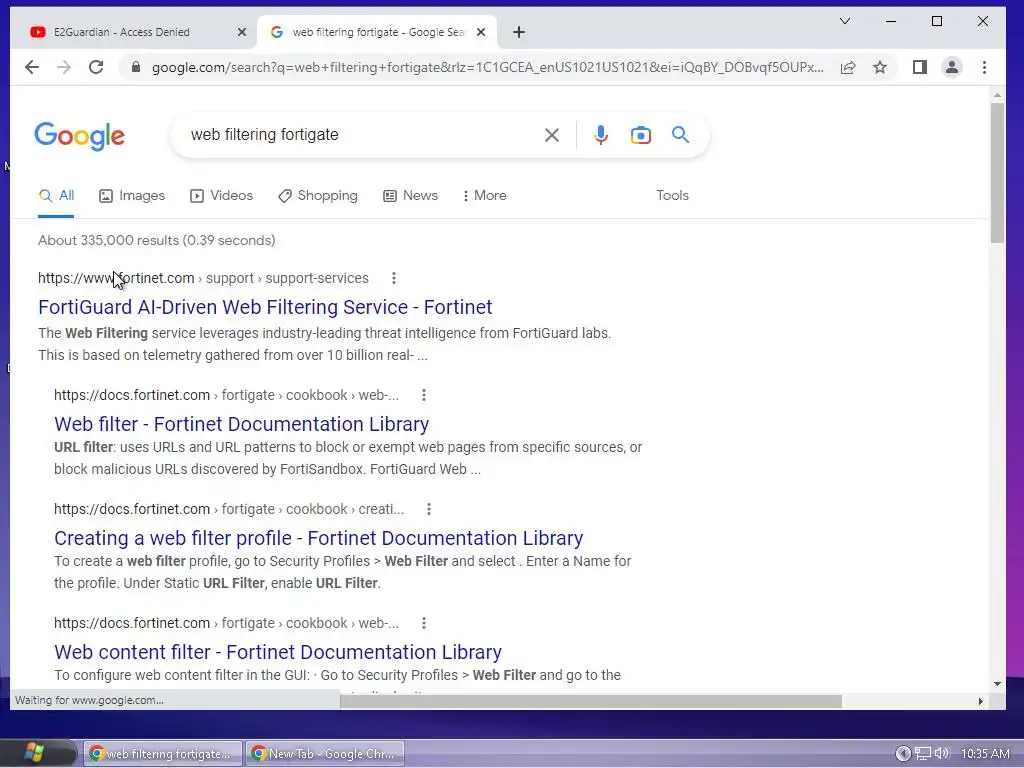Expand the More search categories menu

[484, 195]
